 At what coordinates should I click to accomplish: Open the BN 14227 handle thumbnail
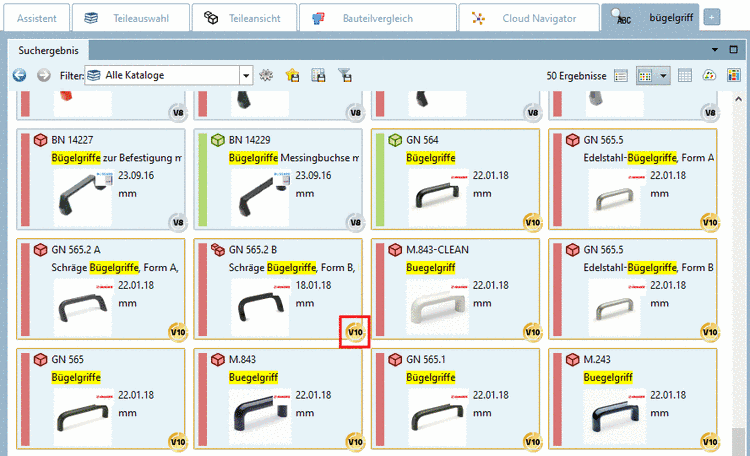[x=83, y=197]
